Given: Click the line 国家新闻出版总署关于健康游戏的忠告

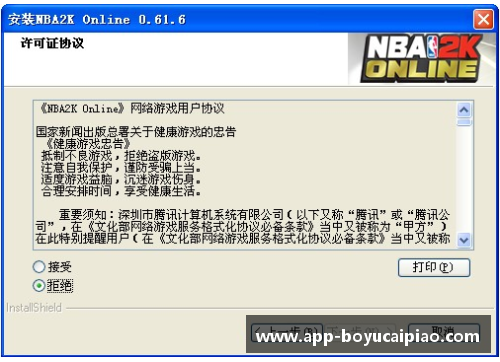Looking at the screenshot, I should [x=136, y=132].
